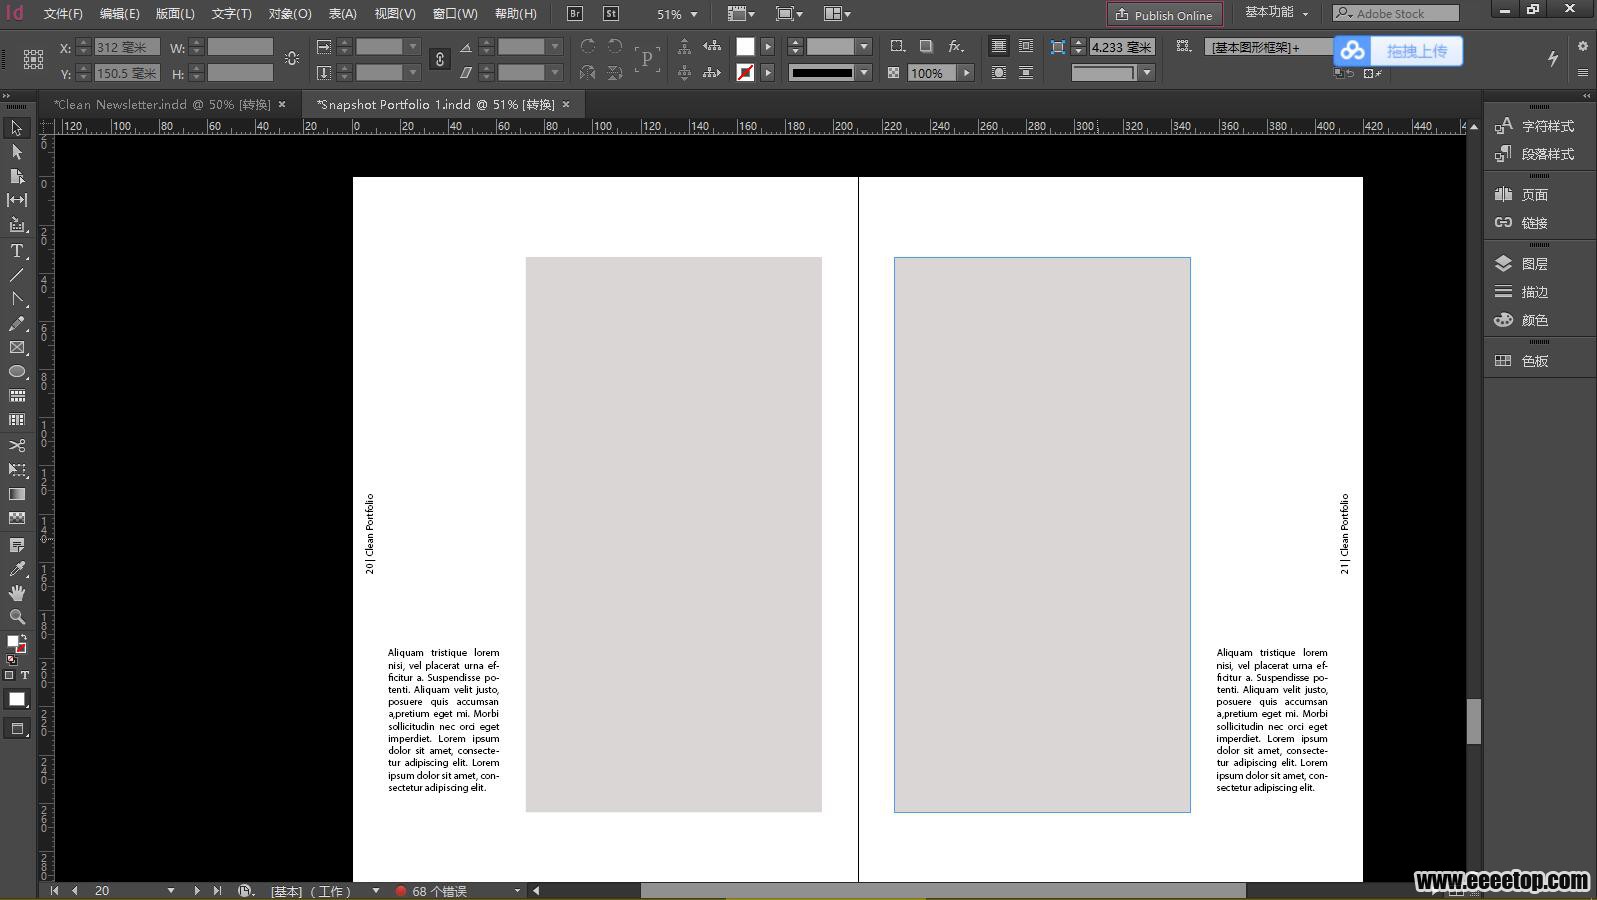
Task: Select the Ellipse tool
Action: [17, 372]
